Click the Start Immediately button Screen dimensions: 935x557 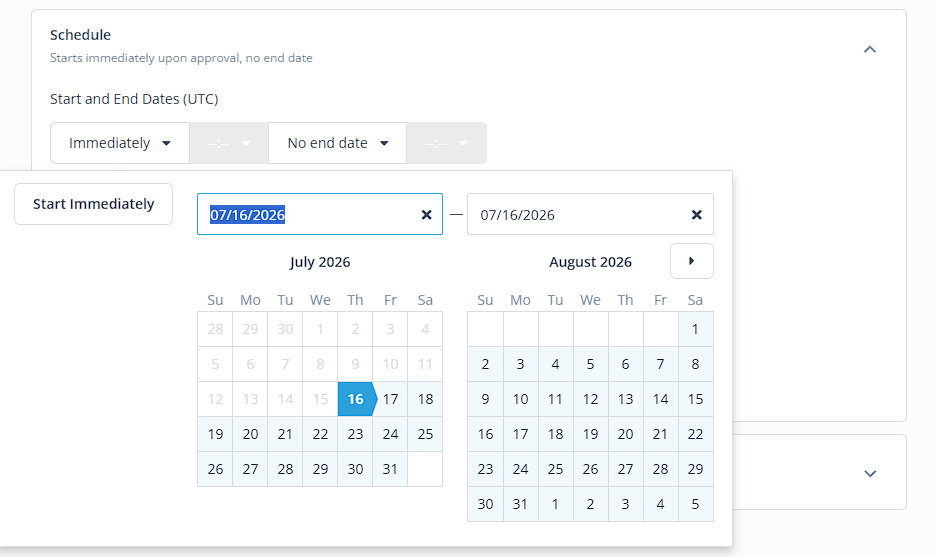[94, 204]
